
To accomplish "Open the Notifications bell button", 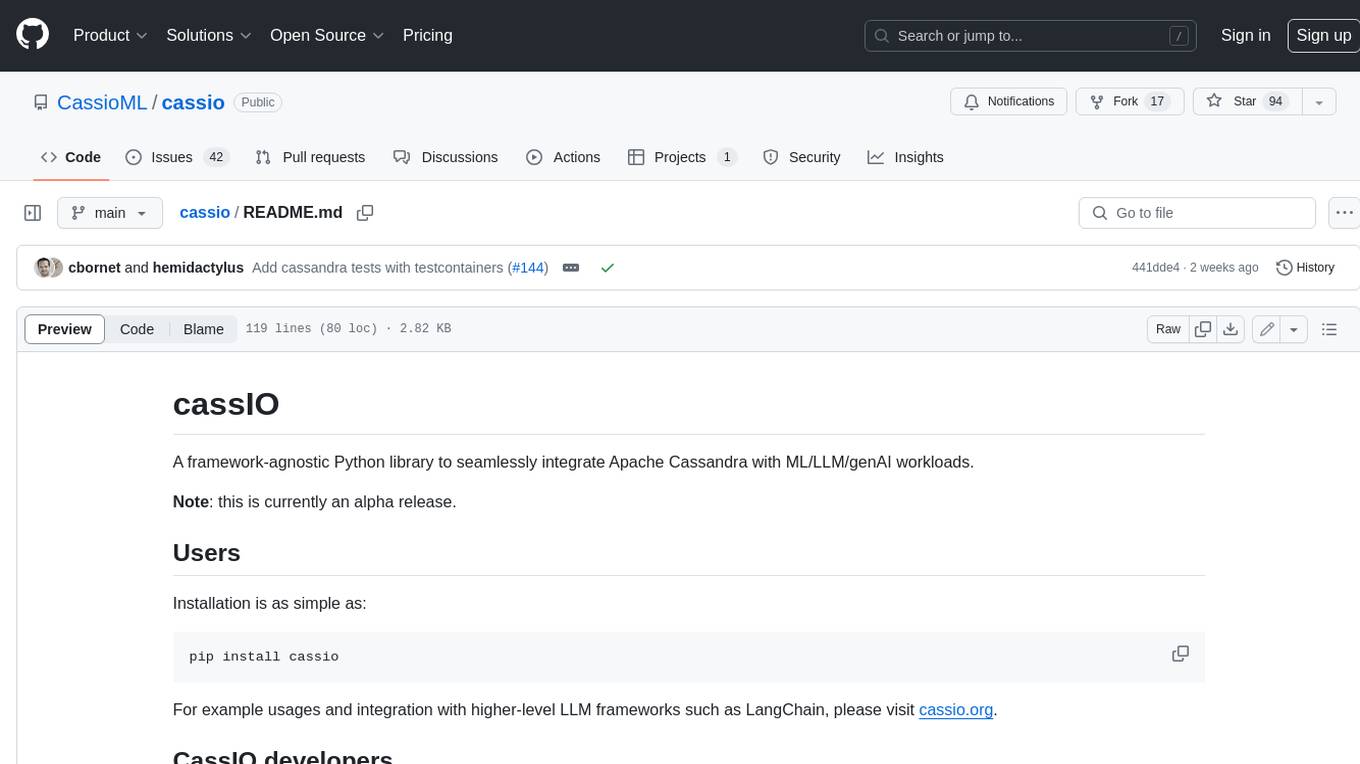I will (x=1009, y=102).
